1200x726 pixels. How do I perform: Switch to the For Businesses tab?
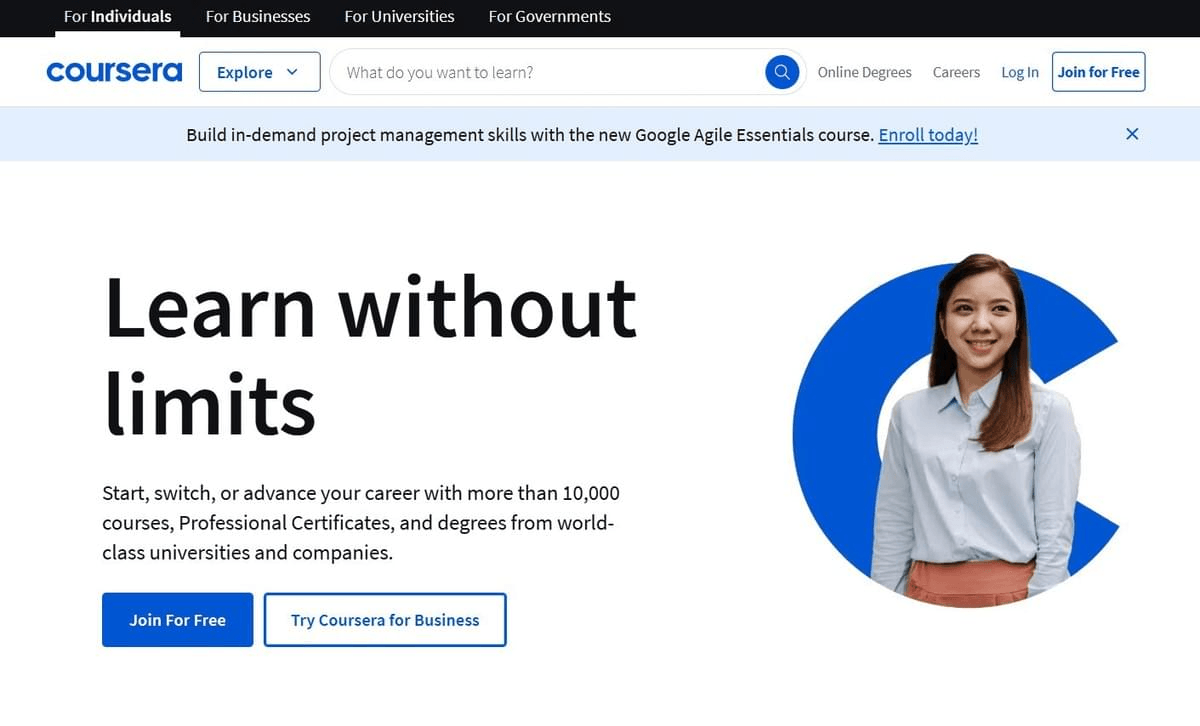pyautogui.click(x=258, y=16)
